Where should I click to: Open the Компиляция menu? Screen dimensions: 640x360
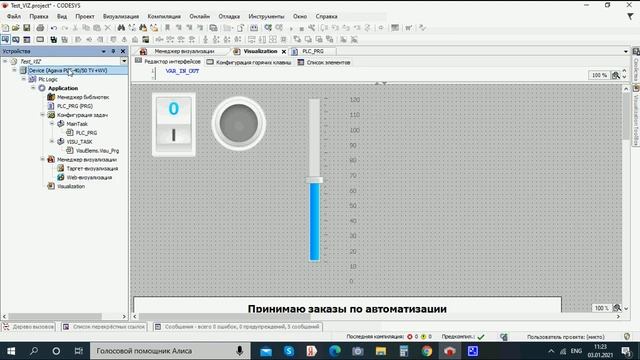(164, 16)
